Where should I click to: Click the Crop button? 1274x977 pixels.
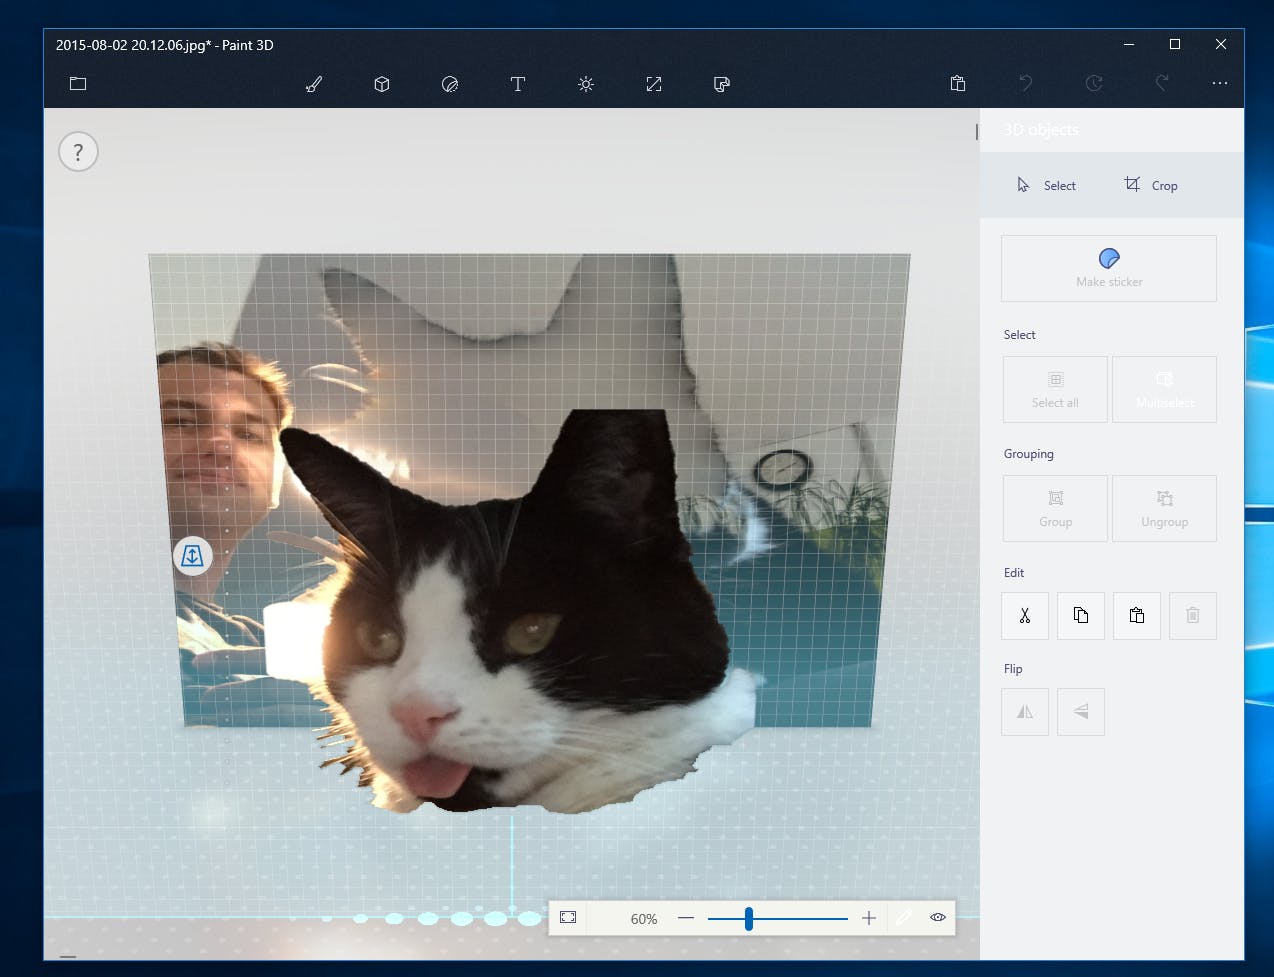[1151, 185]
